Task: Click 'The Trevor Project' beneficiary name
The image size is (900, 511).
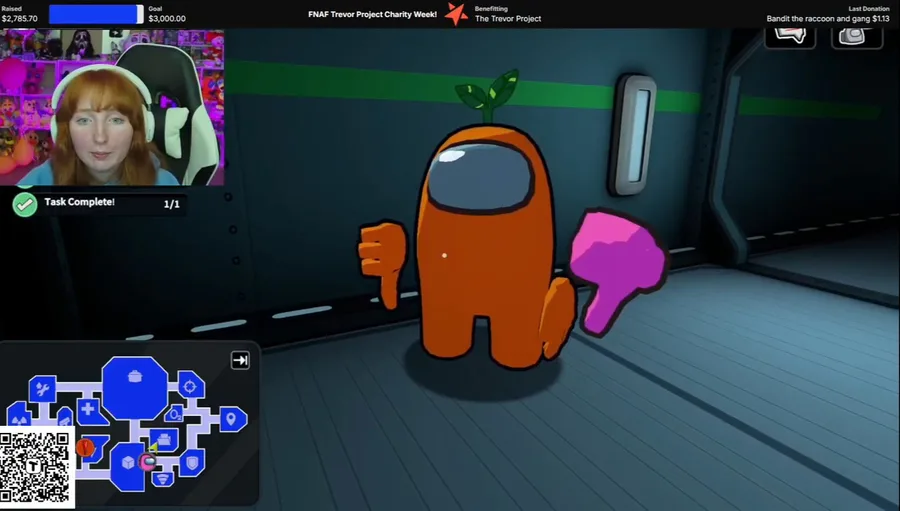Action: [x=508, y=18]
